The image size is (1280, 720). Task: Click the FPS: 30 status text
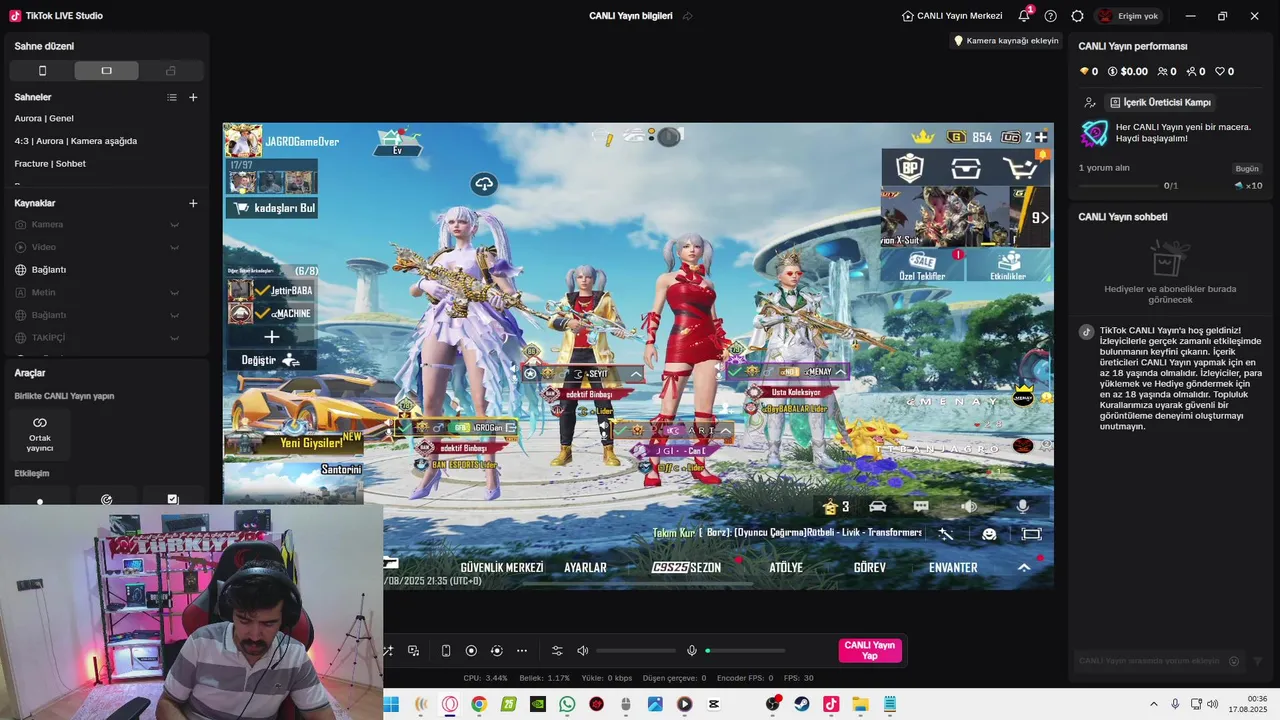[x=798, y=678]
